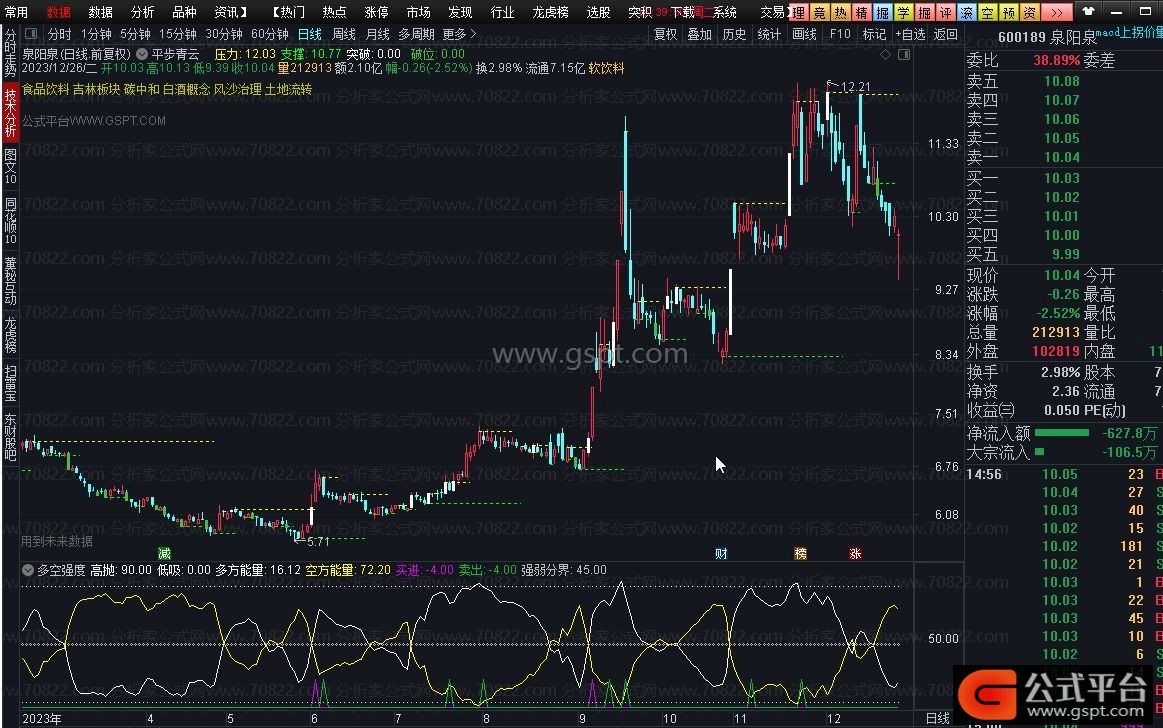
Task: Open the 选股 menu
Action: [x=598, y=12]
